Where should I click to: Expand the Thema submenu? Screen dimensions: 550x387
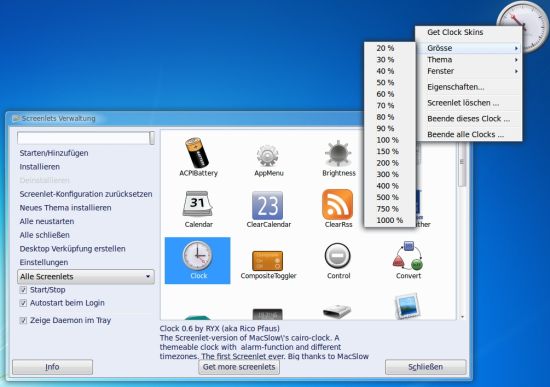tap(469, 60)
